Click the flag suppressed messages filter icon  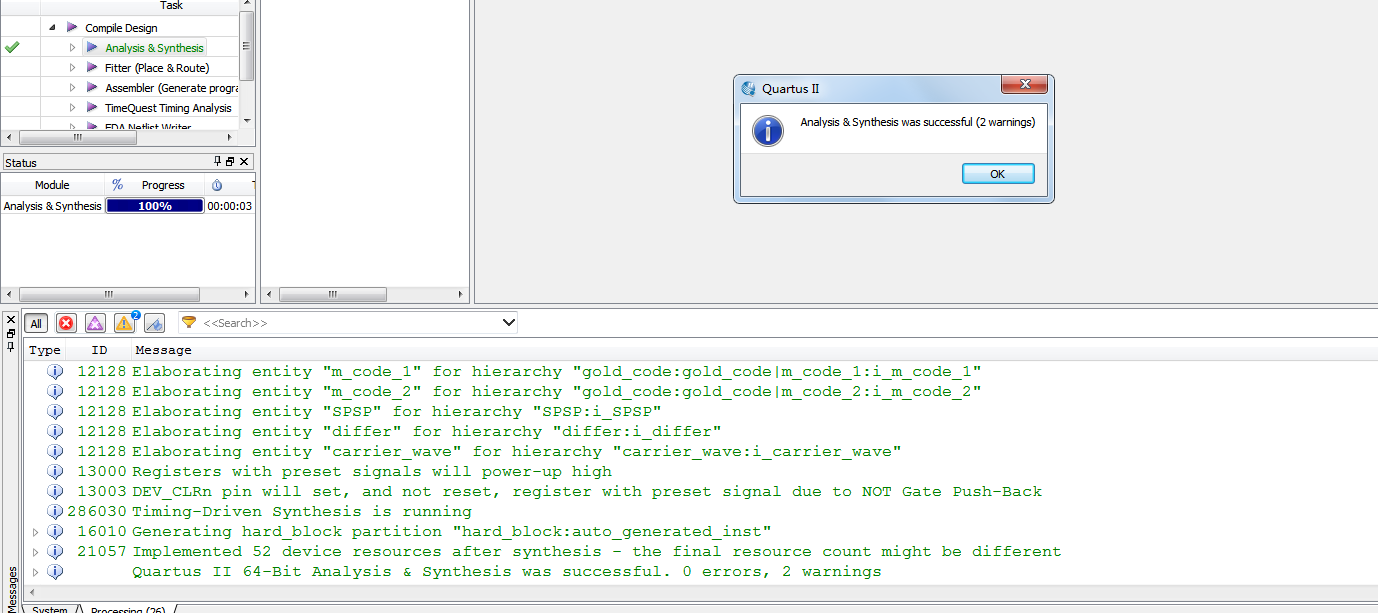(x=154, y=323)
